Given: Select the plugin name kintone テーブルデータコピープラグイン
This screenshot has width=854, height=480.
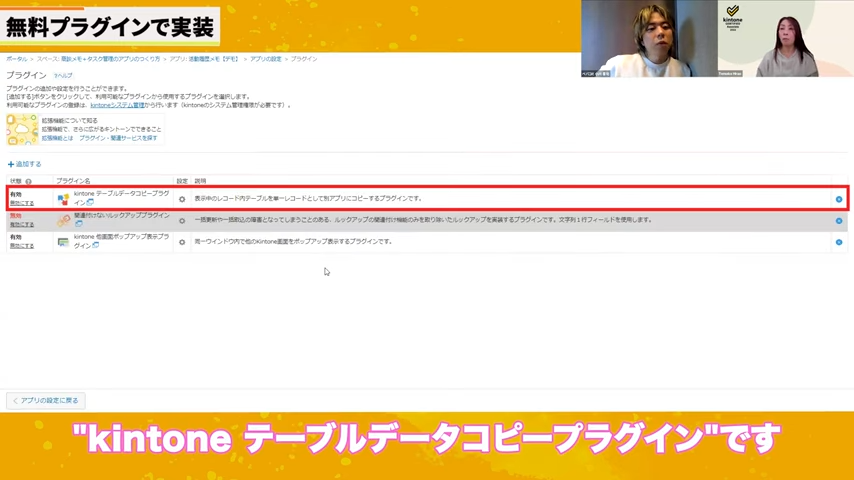Looking at the screenshot, I should (x=121, y=198).
